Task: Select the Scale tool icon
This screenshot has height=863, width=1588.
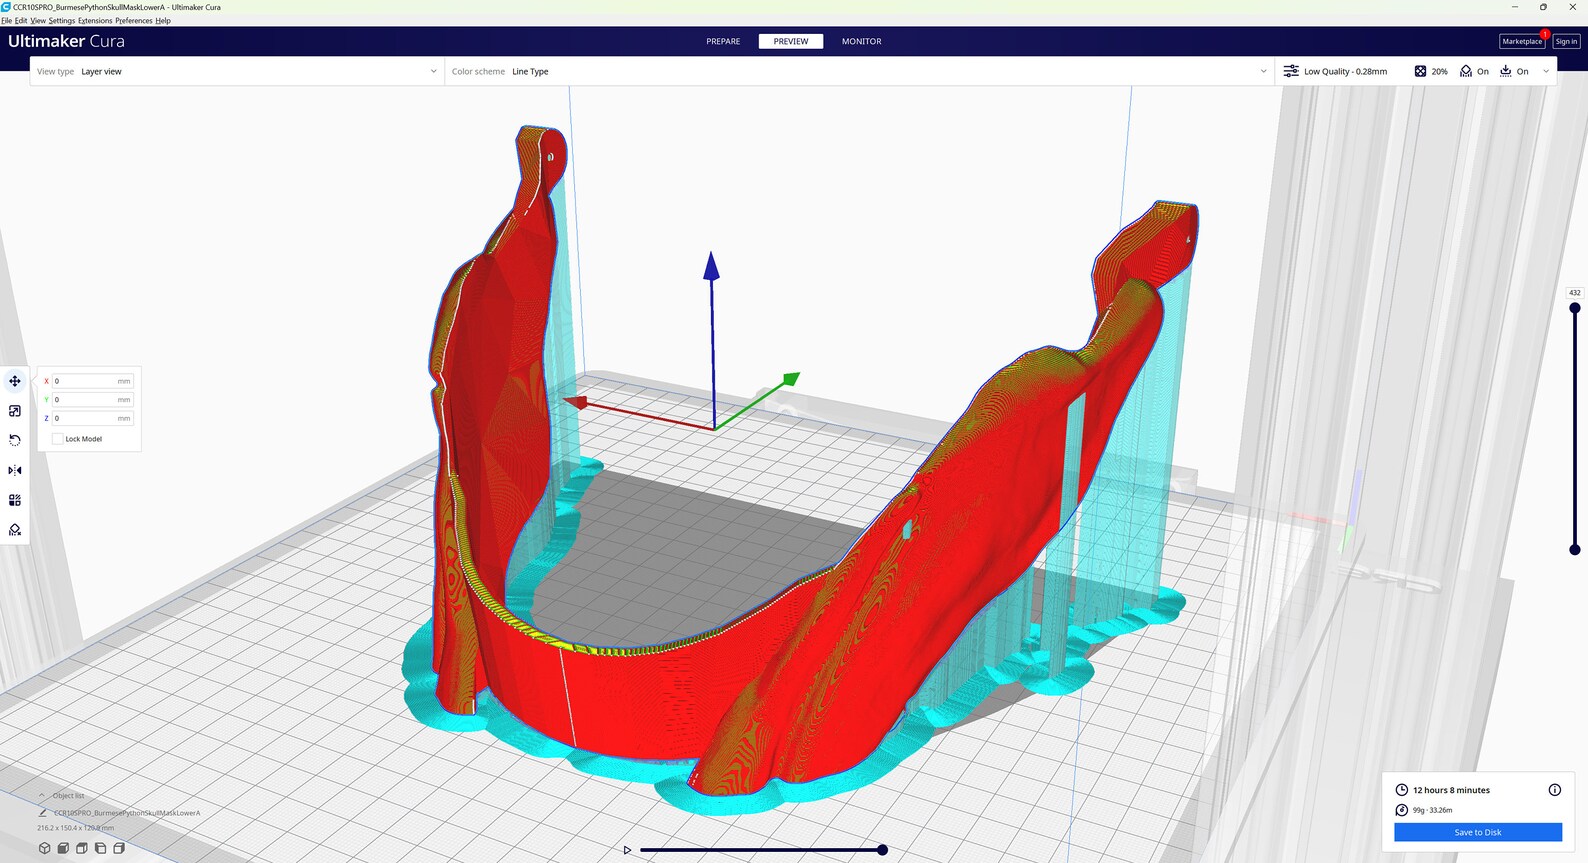Action: coord(15,411)
